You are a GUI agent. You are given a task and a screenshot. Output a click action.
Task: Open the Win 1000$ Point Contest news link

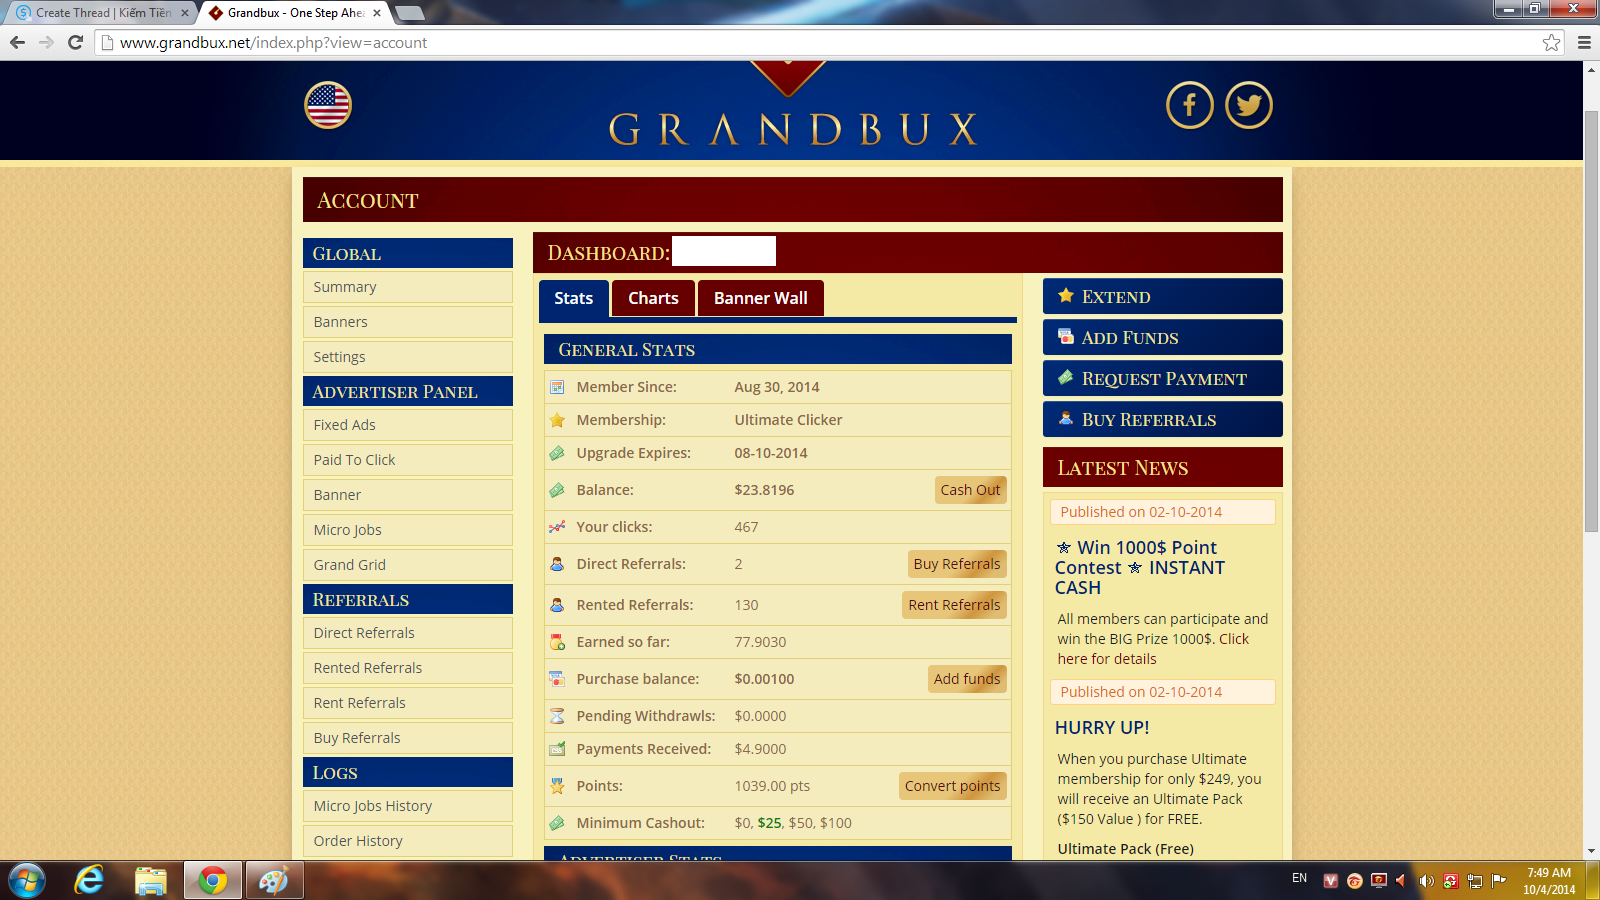[1140, 567]
